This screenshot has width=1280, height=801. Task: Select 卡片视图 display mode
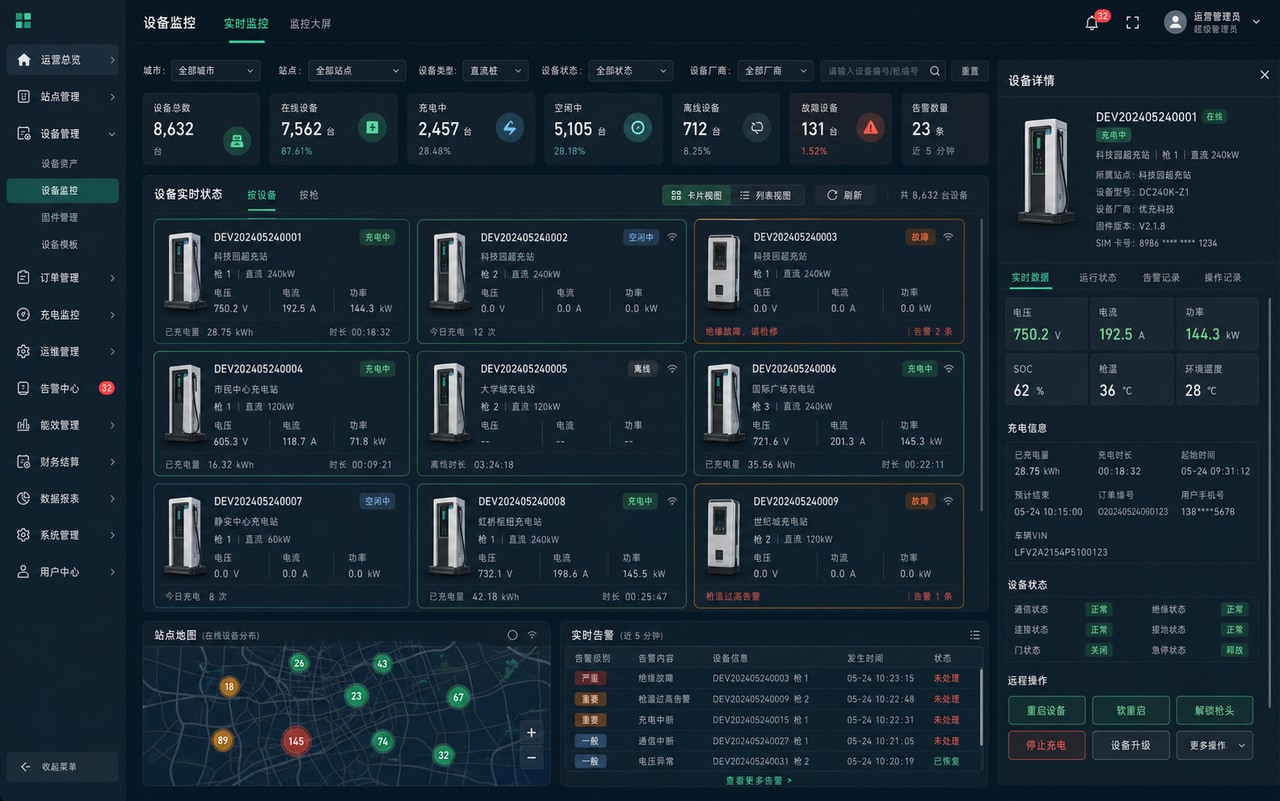(x=697, y=195)
